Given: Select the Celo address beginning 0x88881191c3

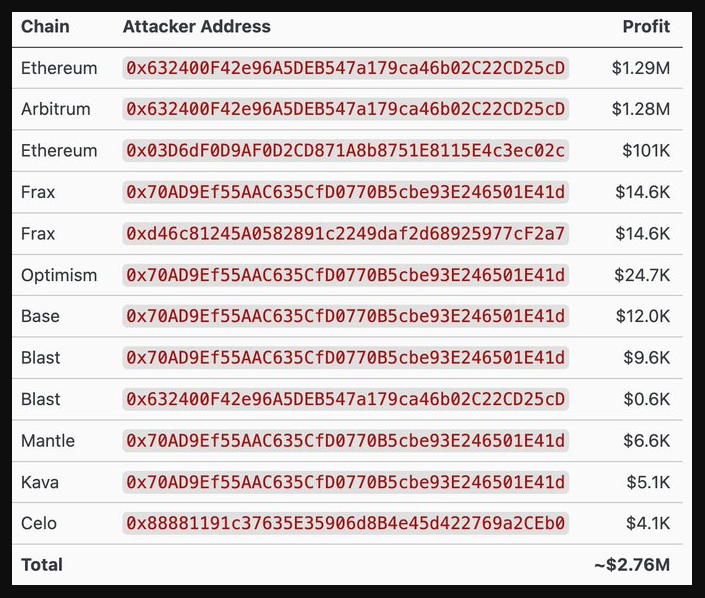Looking at the screenshot, I should (x=345, y=523).
